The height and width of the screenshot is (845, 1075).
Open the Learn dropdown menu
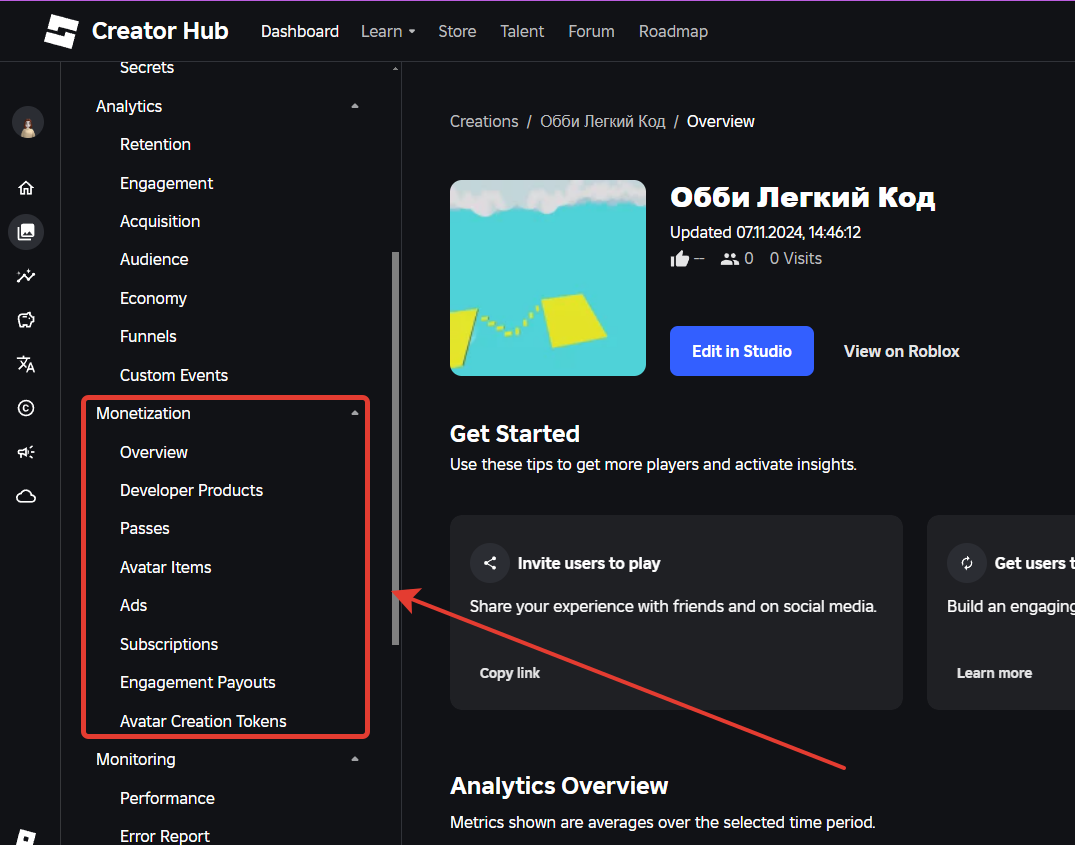pos(388,32)
